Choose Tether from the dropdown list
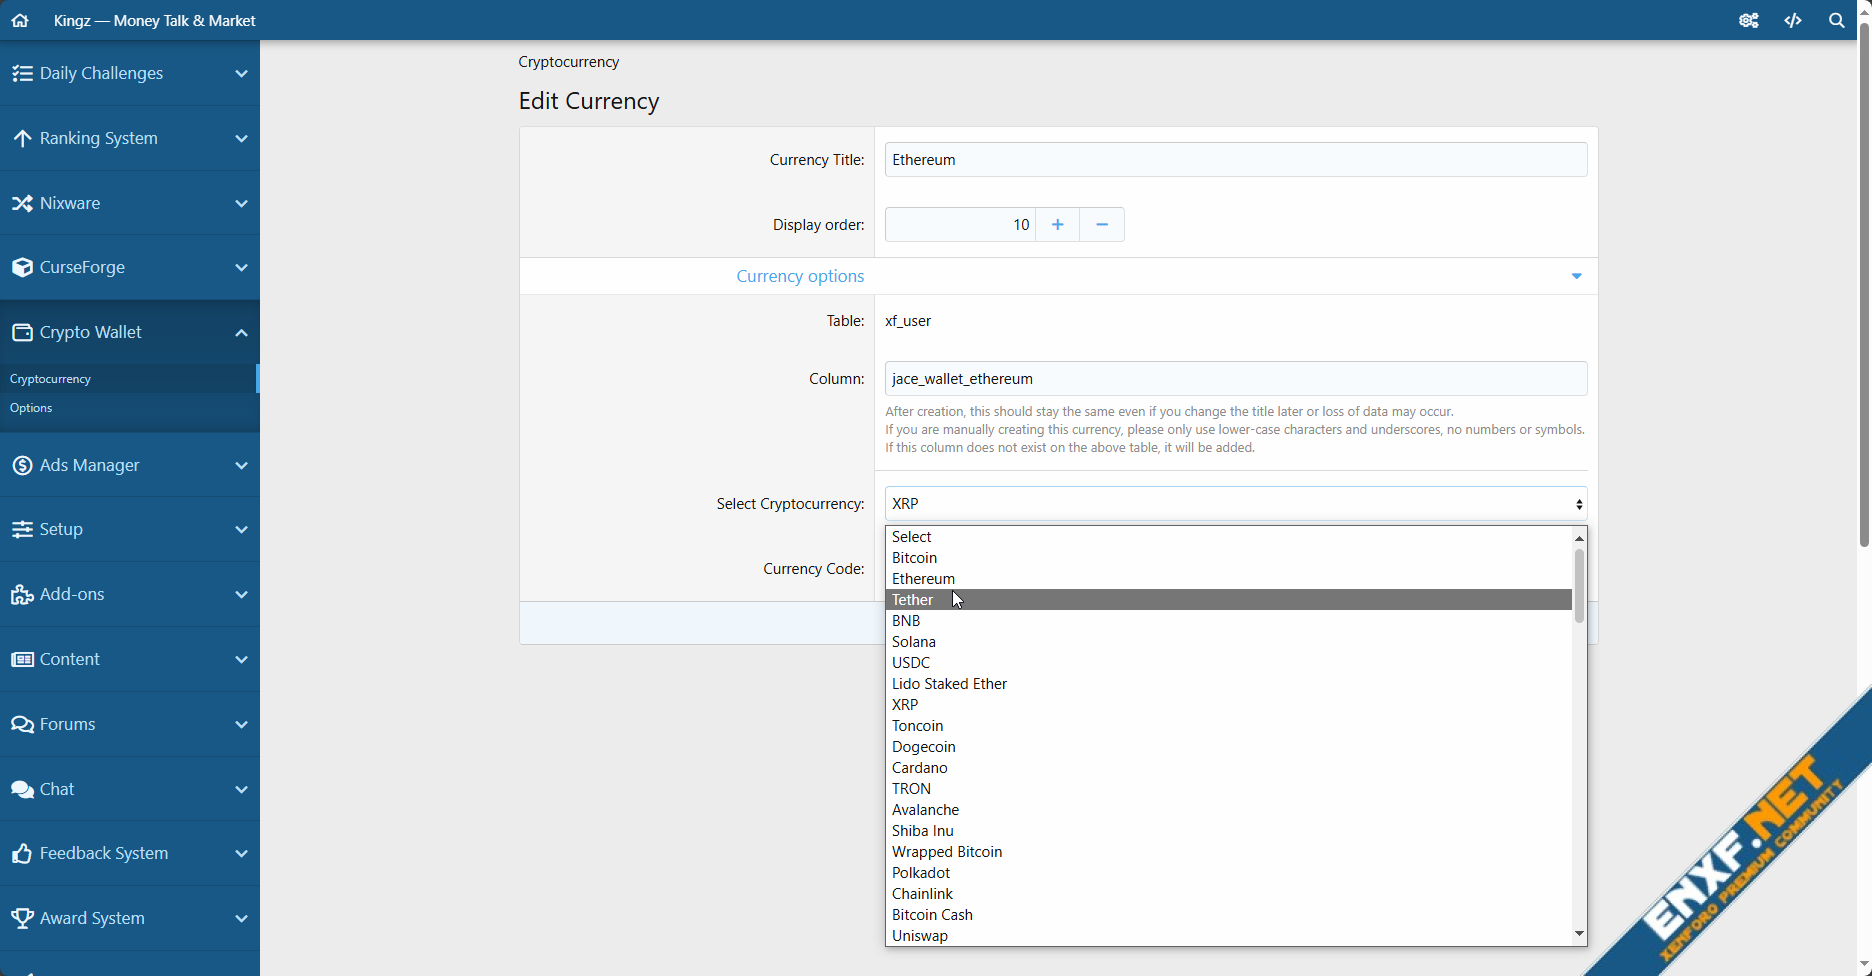Image resolution: width=1872 pixels, height=976 pixels. [x=1228, y=600]
